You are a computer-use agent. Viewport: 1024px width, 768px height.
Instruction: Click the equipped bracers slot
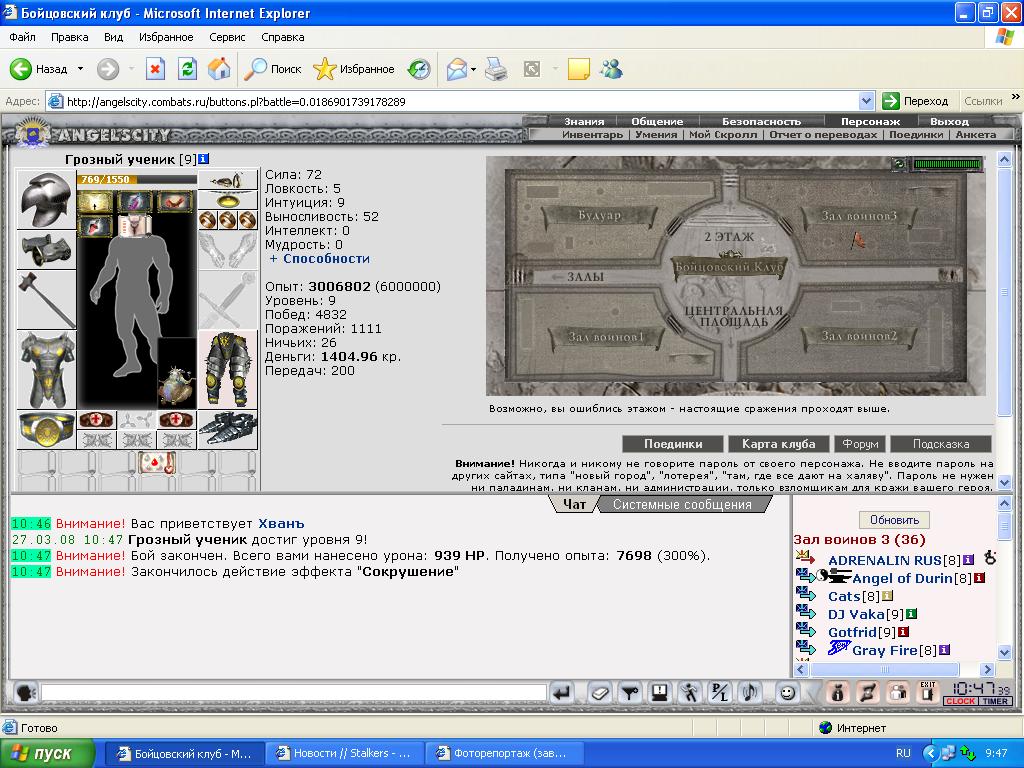tap(46, 250)
